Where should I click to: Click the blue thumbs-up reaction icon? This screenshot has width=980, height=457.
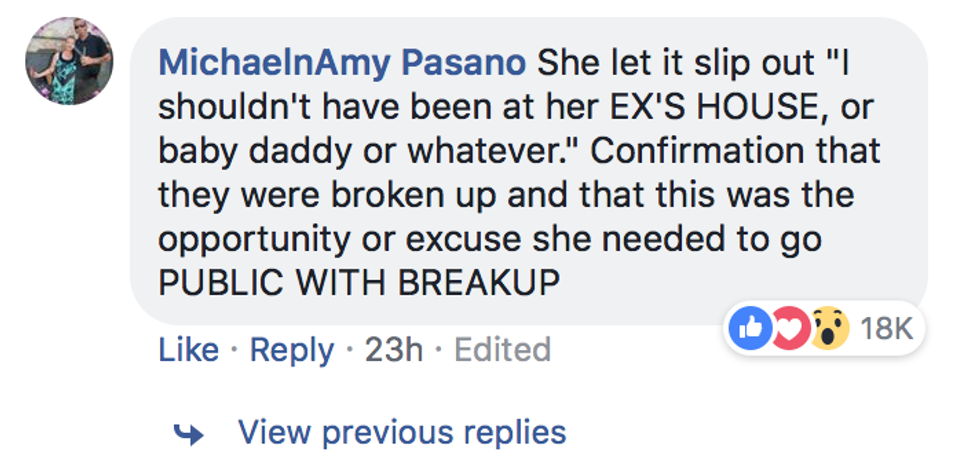[x=751, y=326]
